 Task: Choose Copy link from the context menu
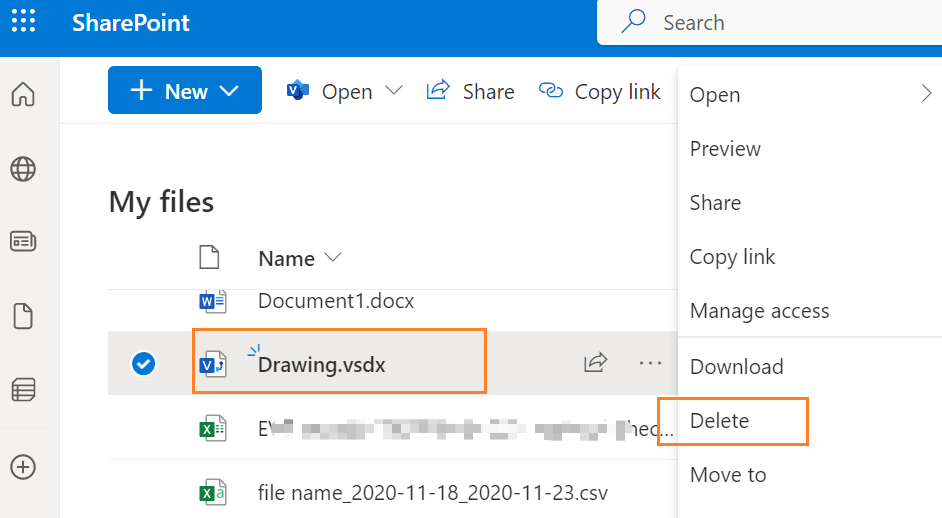click(x=732, y=257)
